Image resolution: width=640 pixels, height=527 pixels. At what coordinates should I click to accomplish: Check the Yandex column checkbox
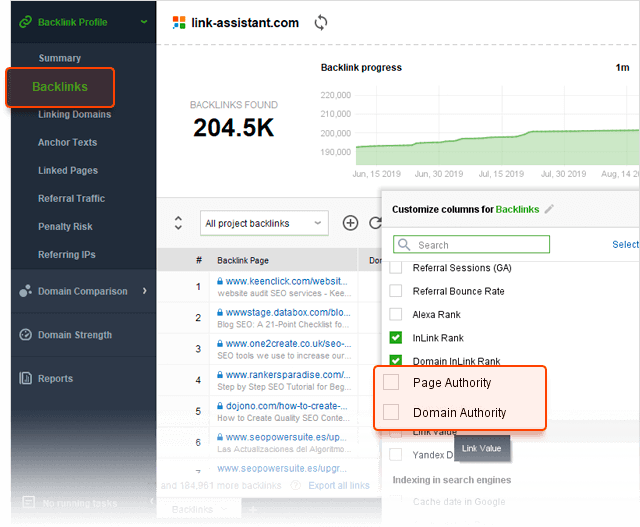click(396, 454)
